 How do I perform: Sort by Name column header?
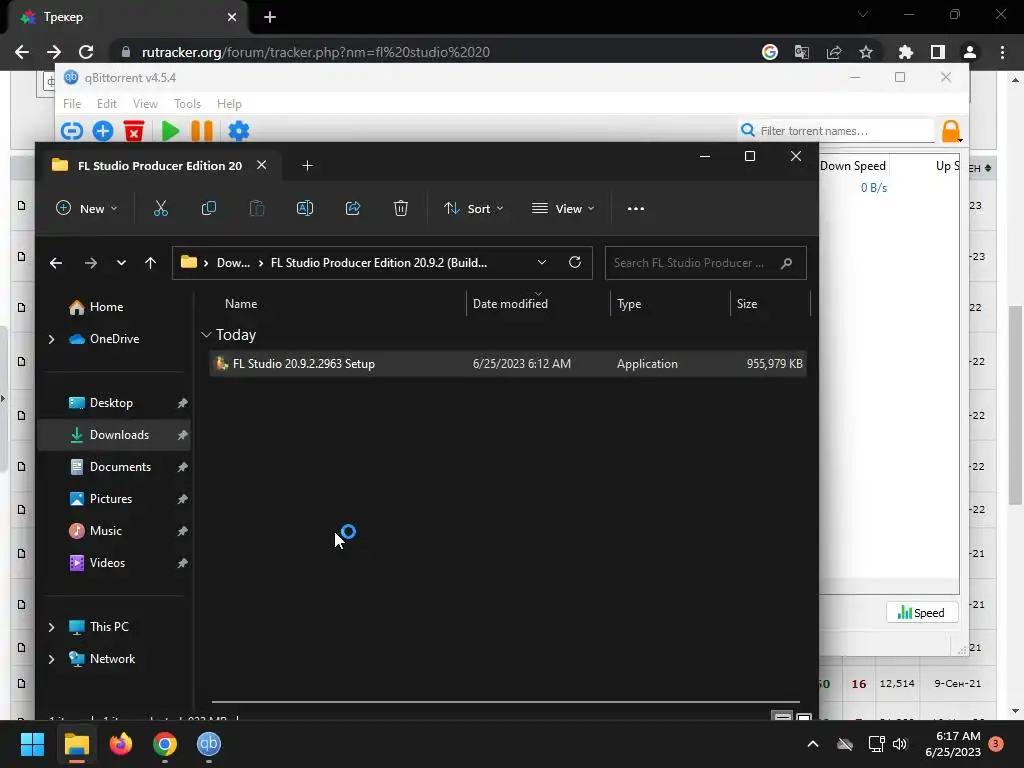241,304
